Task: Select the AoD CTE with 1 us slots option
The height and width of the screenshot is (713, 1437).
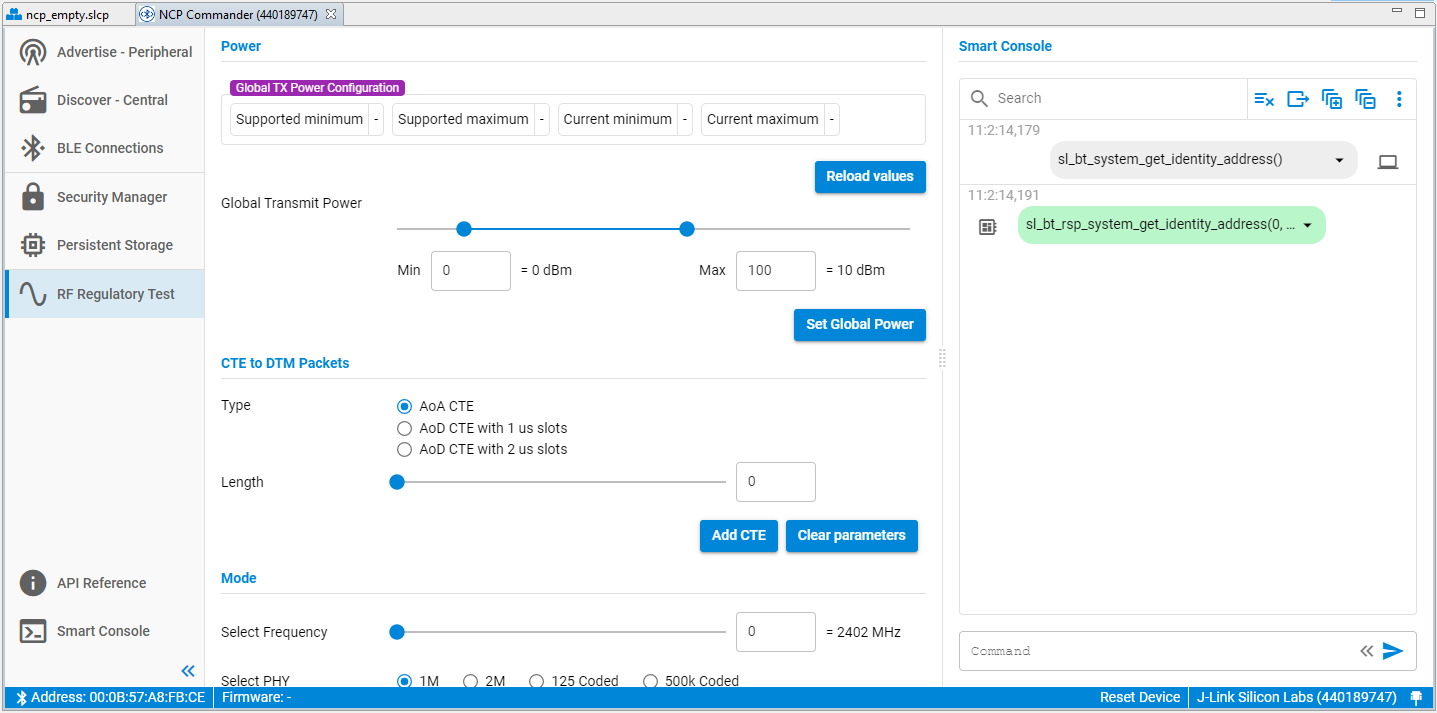Action: coord(404,427)
